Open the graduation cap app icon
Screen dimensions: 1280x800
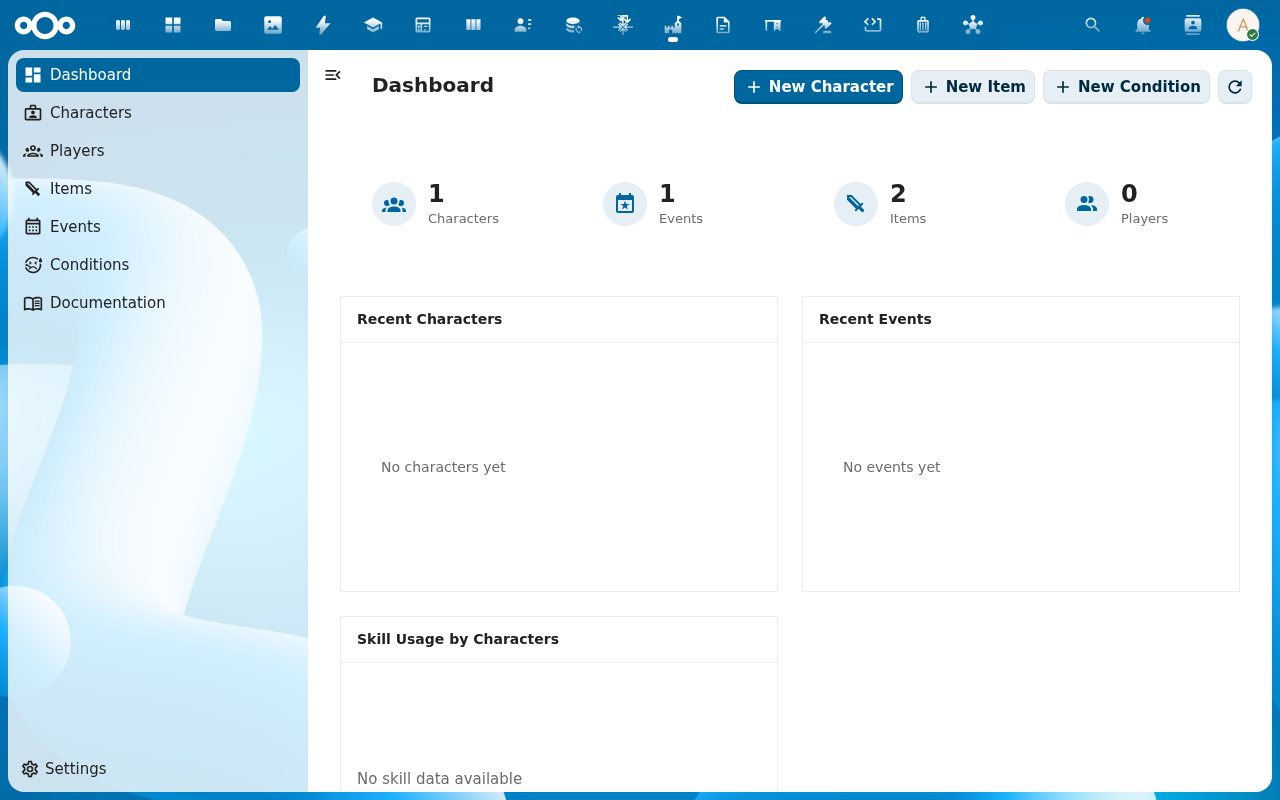(x=373, y=25)
